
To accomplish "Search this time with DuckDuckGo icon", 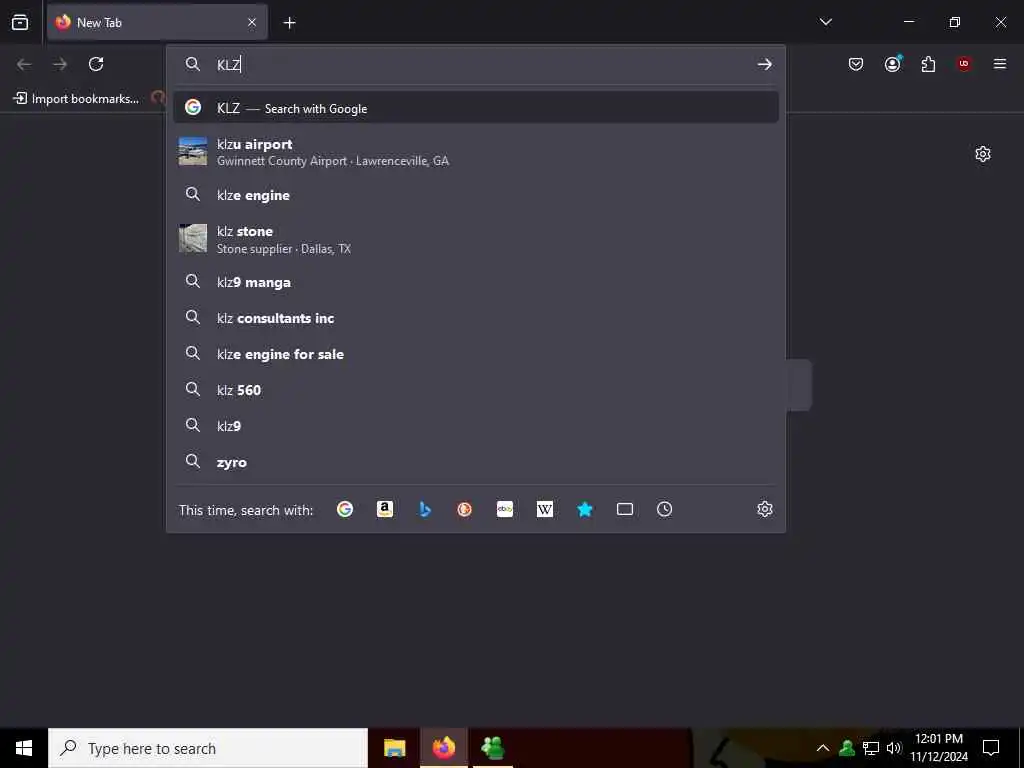I will [x=464, y=509].
